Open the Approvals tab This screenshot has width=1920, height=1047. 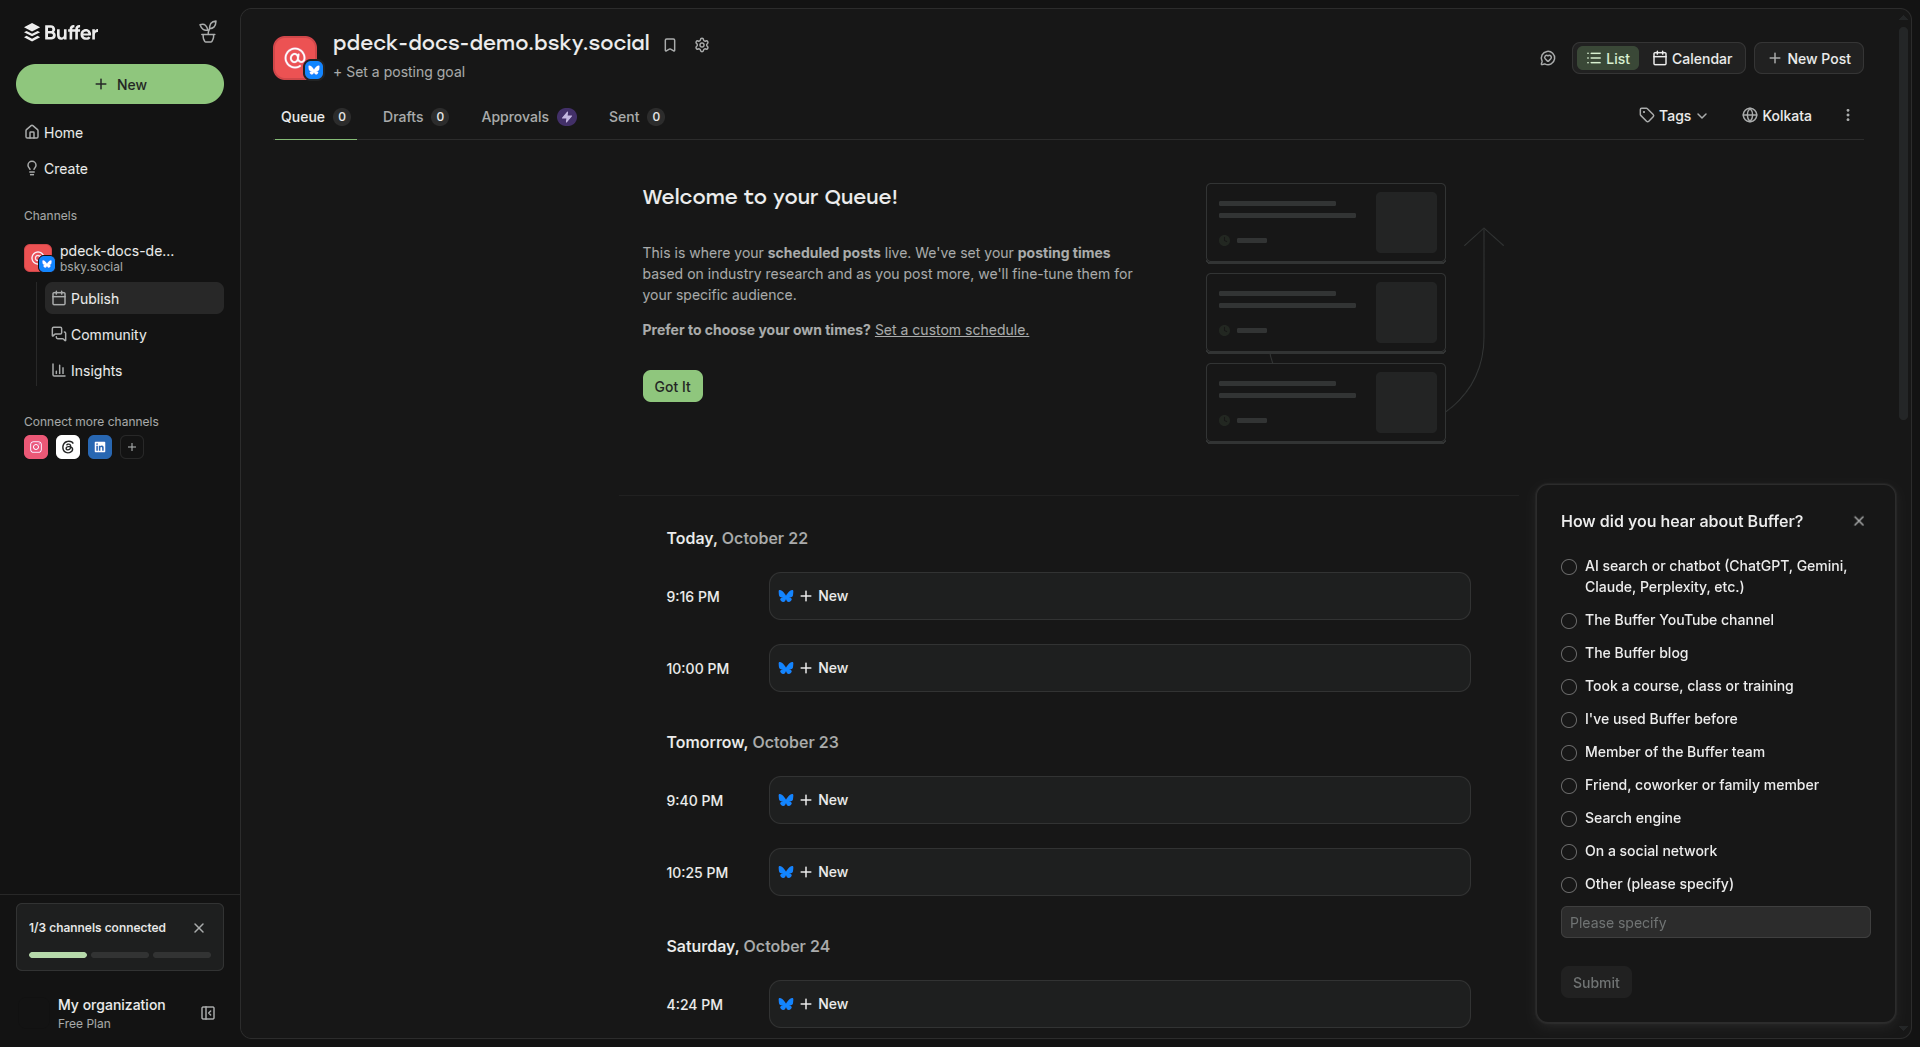528,117
